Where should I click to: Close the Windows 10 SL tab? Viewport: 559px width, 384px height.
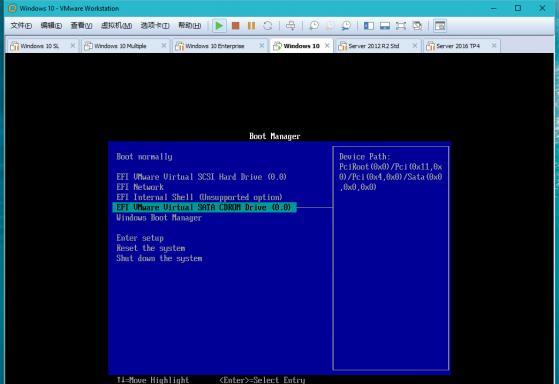pos(73,46)
